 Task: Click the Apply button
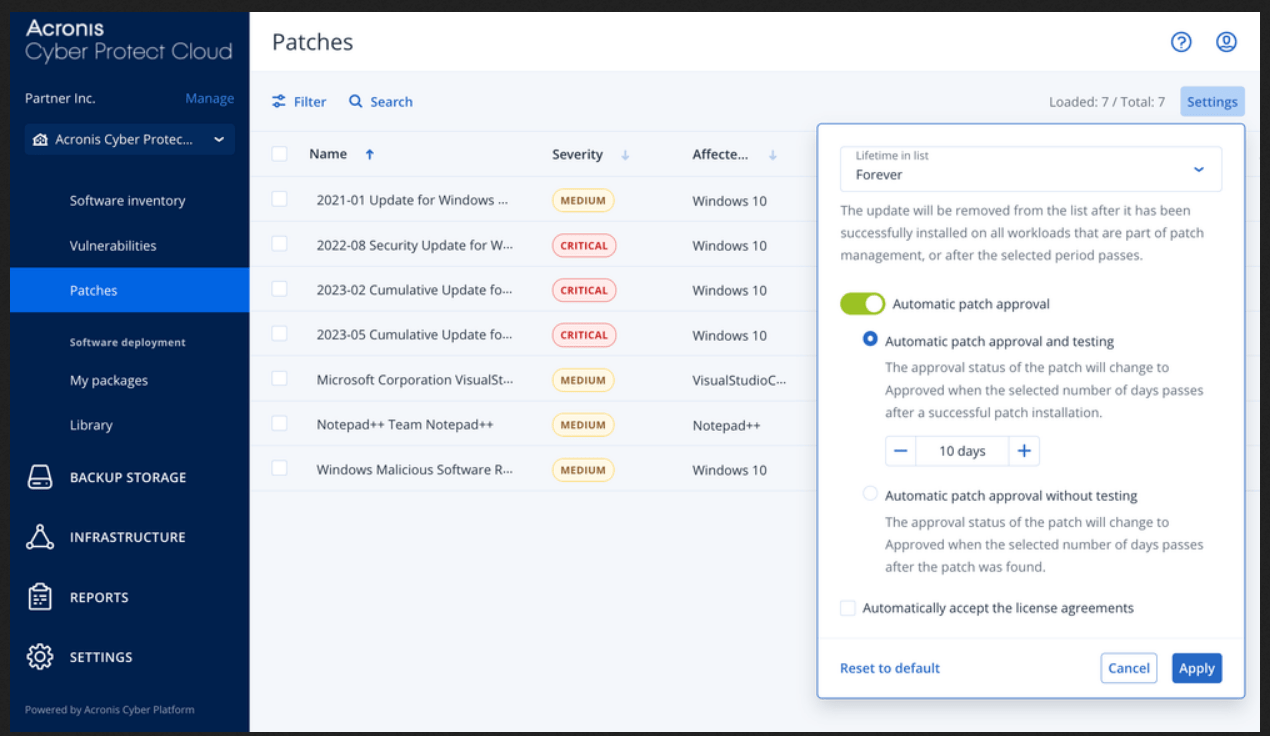[x=1196, y=668]
